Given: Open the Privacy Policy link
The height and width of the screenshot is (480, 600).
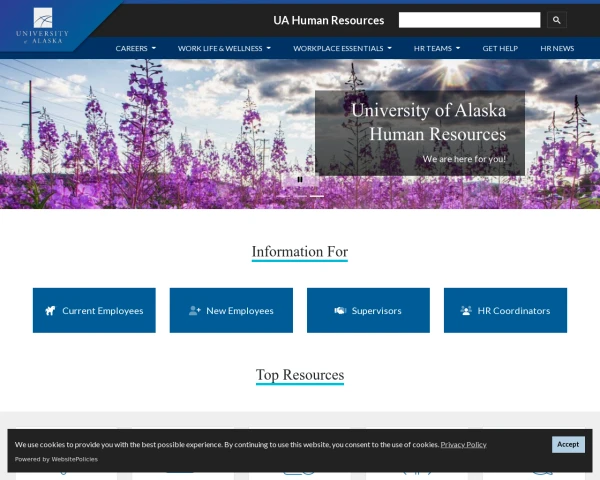Looking at the screenshot, I should 463,444.
